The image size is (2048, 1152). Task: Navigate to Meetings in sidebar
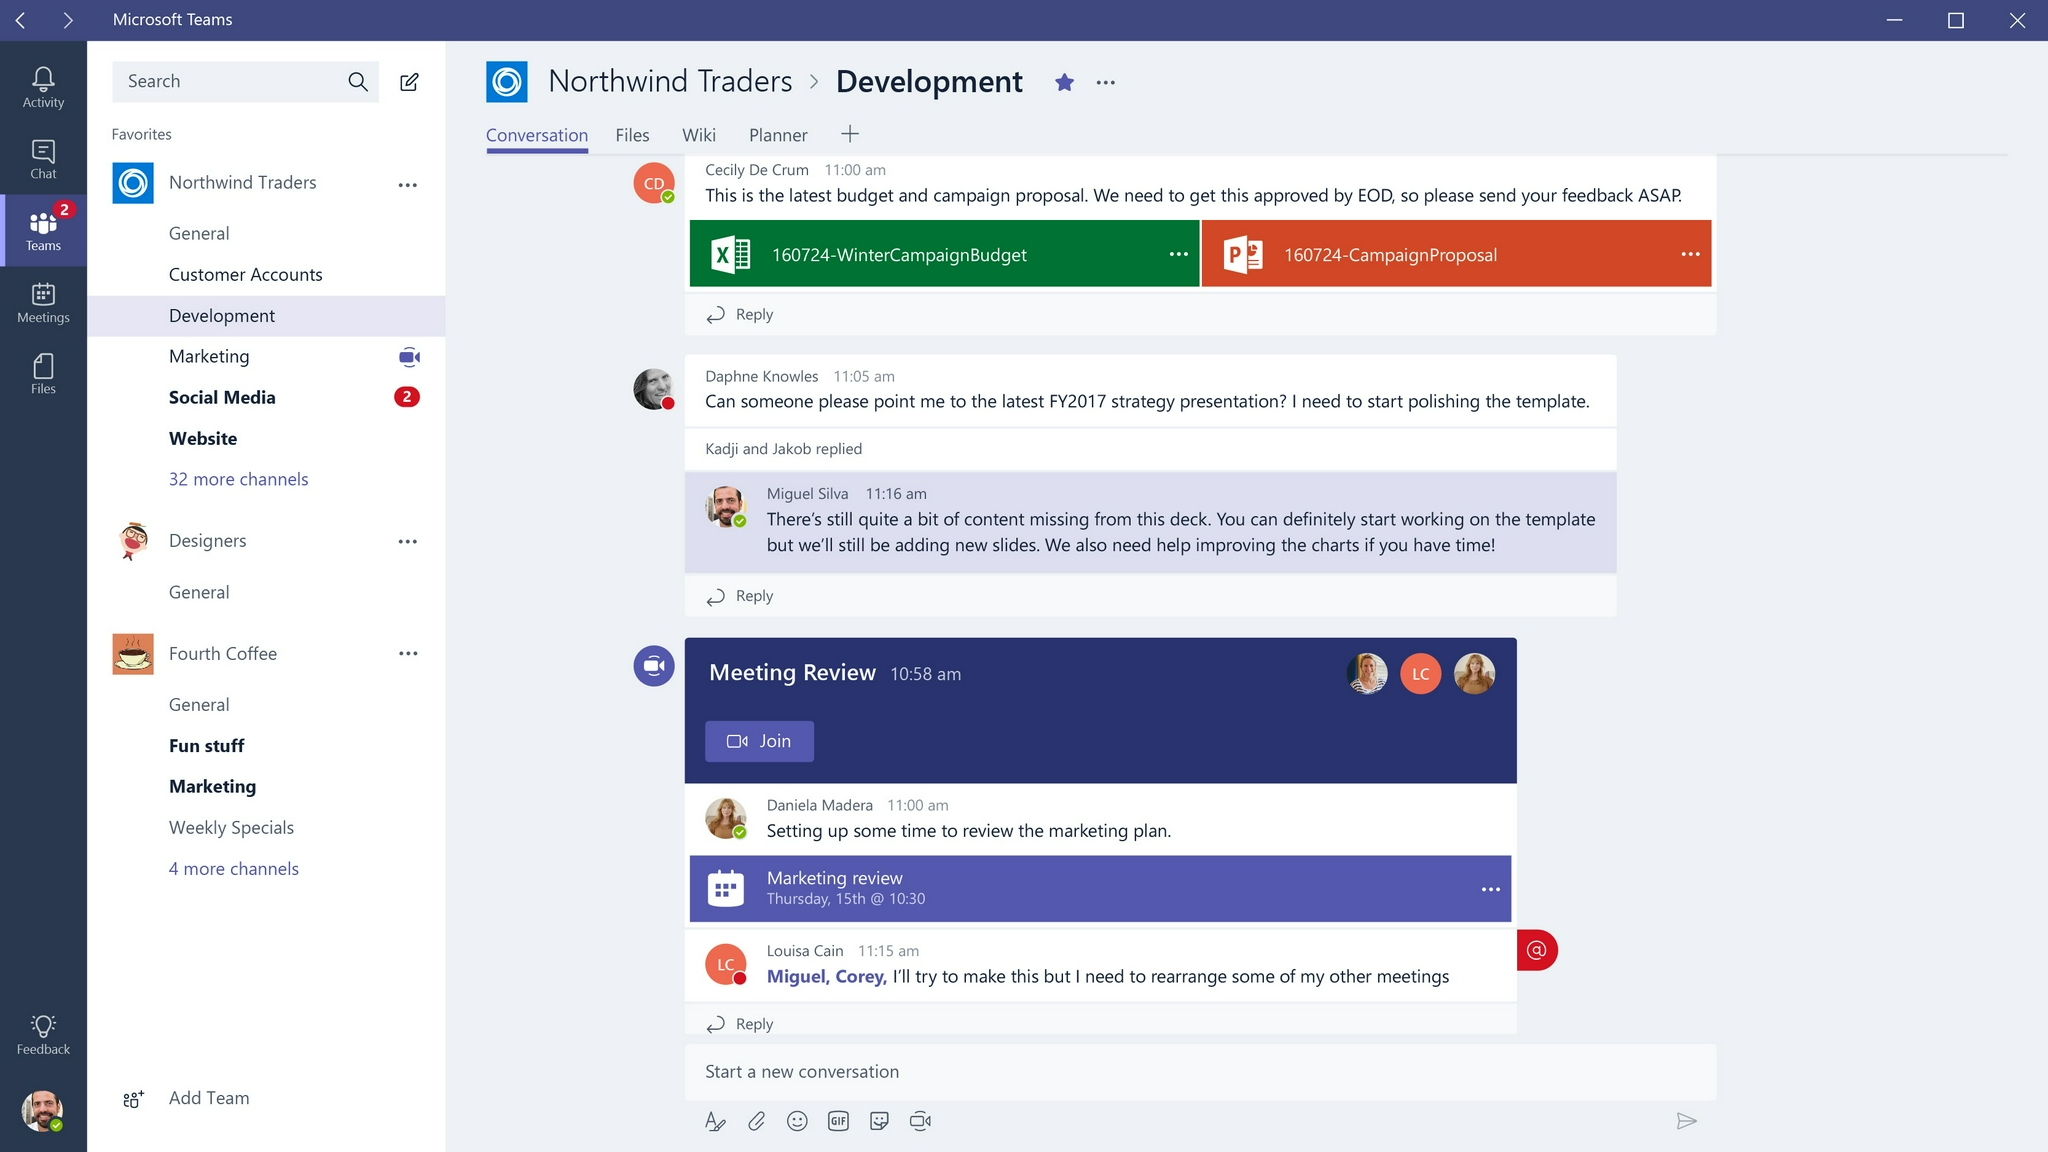click(x=42, y=301)
